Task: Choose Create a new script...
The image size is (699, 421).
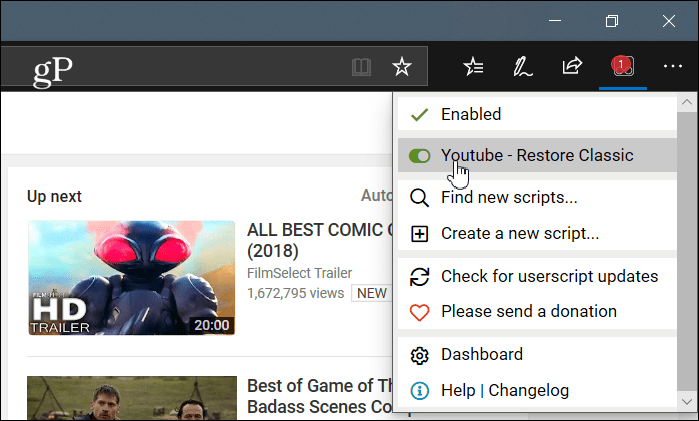Action: click(537, 233)
